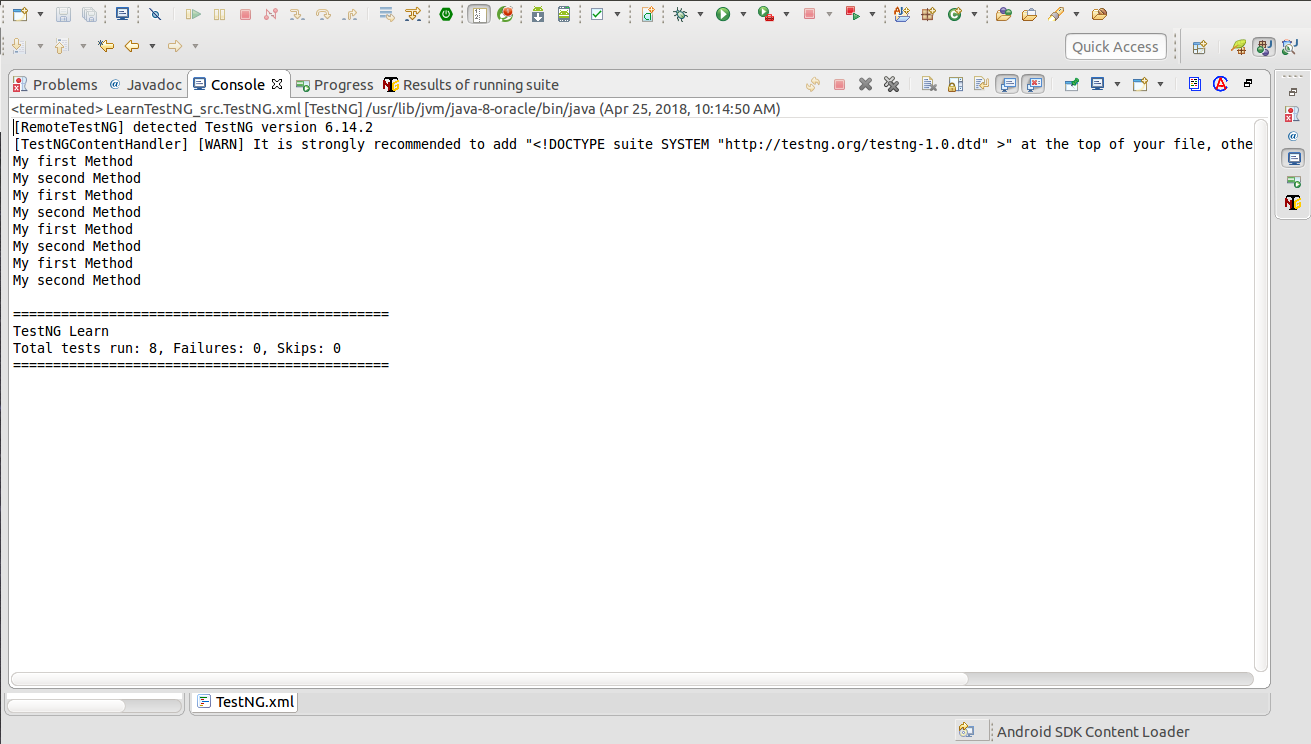Click the green Spring boot dashboard icon
The image size is (1311, 744).
point(446,14)
